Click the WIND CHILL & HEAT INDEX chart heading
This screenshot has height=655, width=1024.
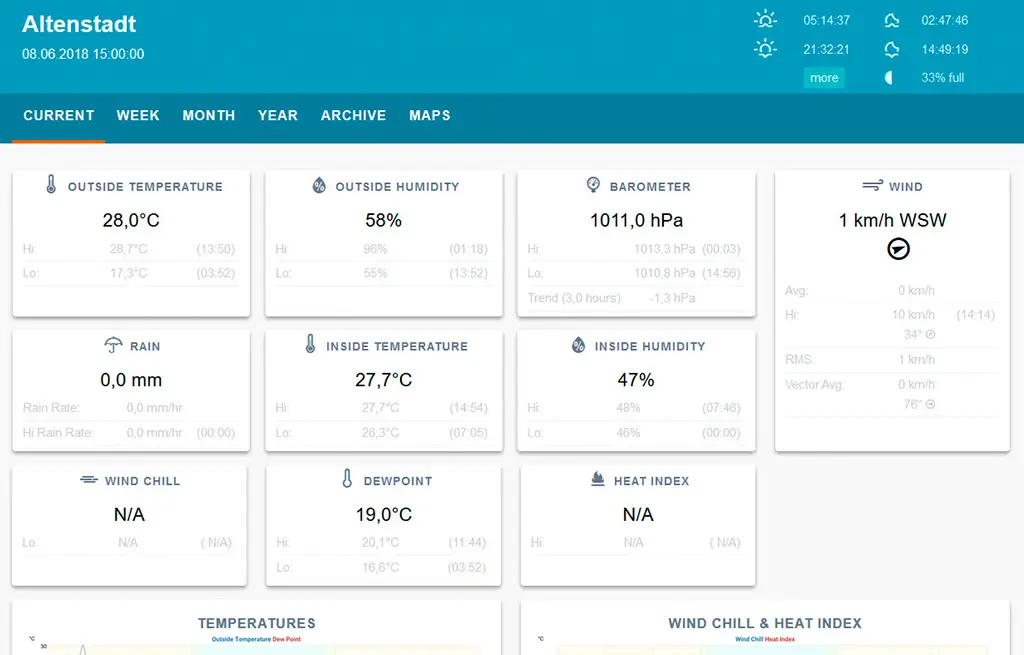[765, 623]
